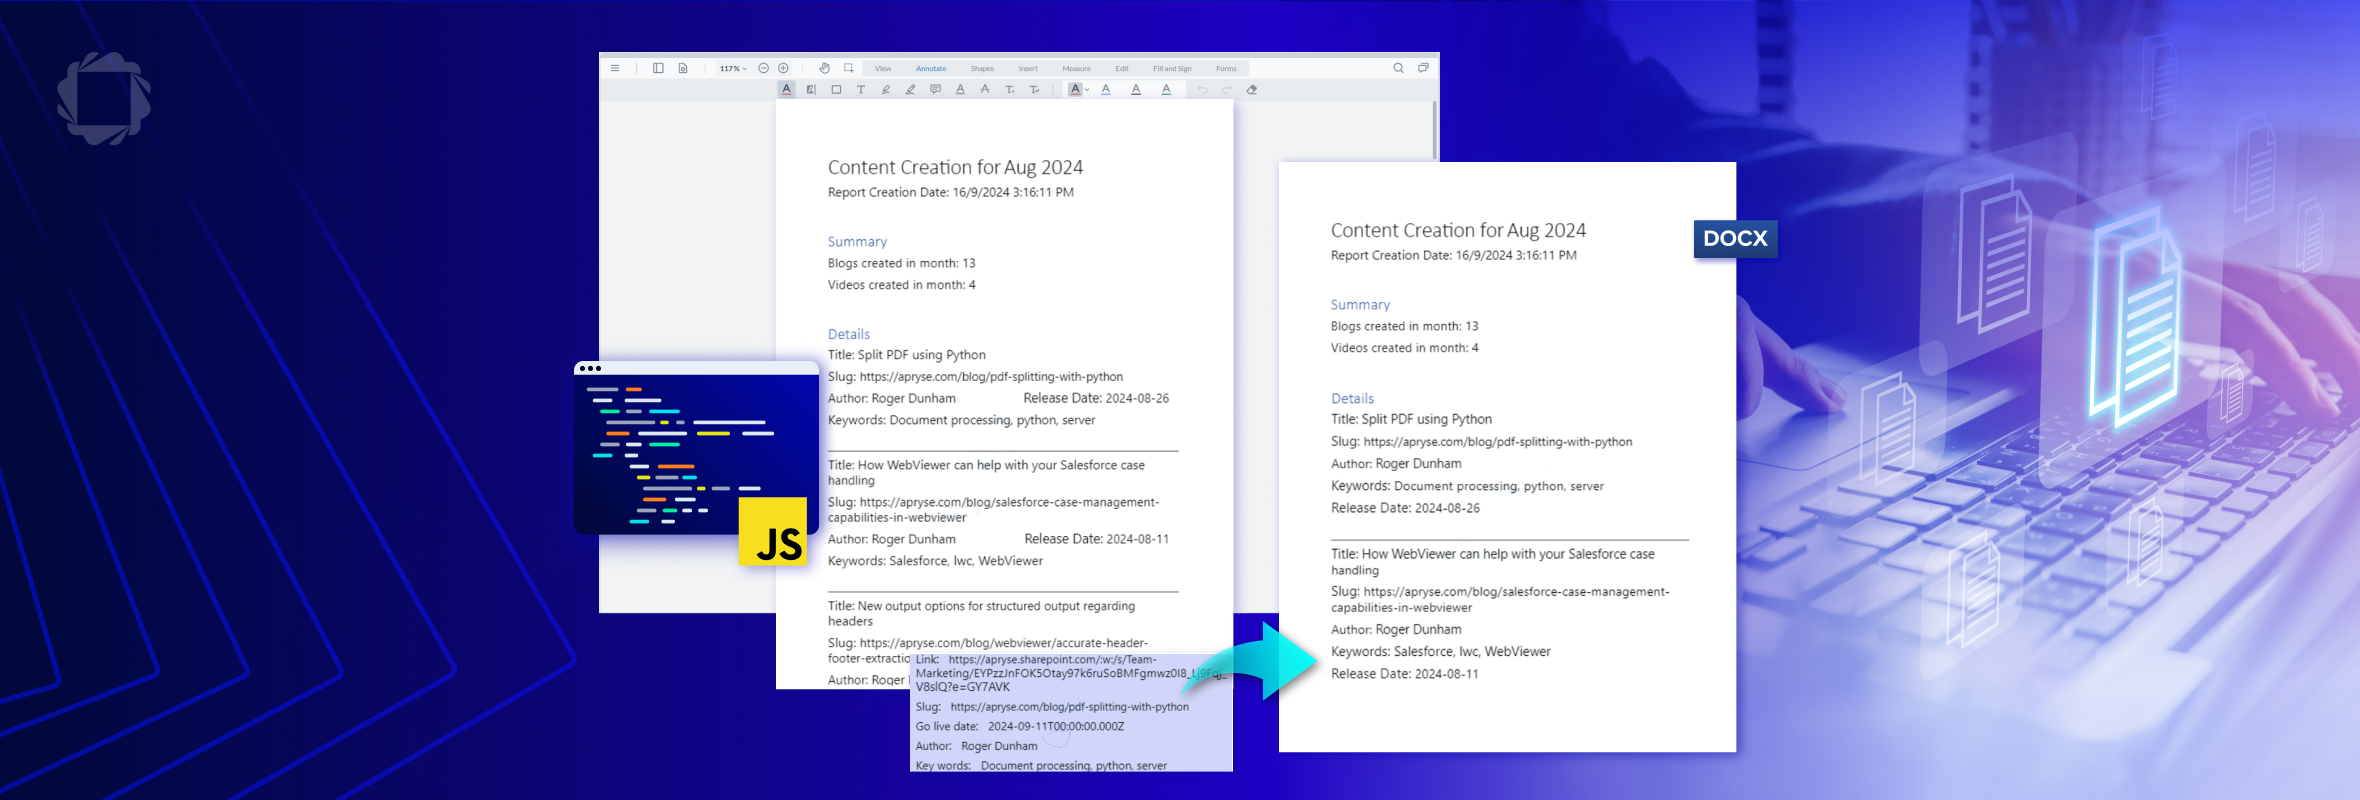Switch to the Fill and Sign tab

[x=1172, y=69]
